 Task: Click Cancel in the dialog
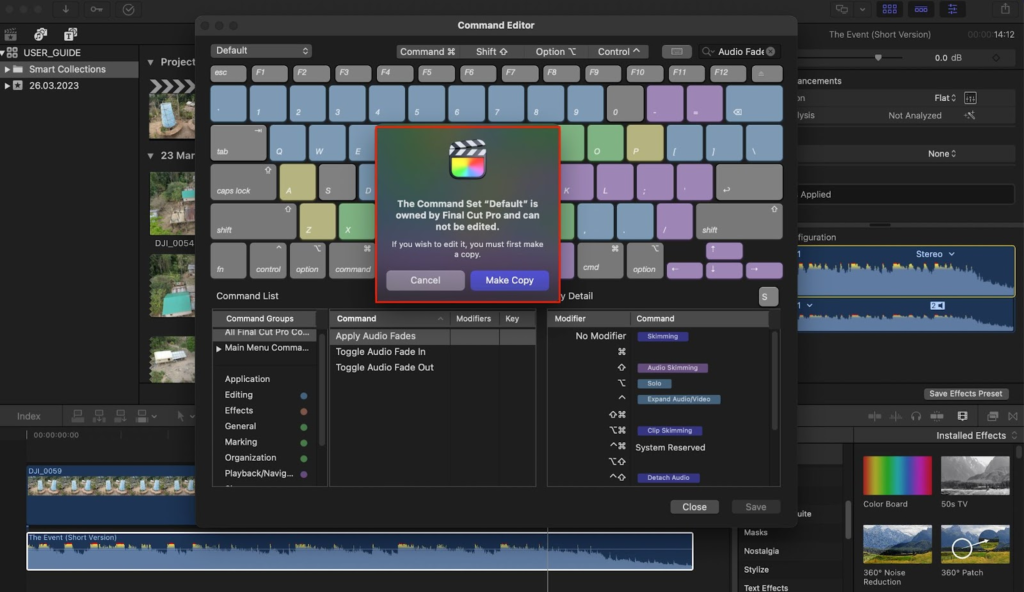click(x=425, y=280)
